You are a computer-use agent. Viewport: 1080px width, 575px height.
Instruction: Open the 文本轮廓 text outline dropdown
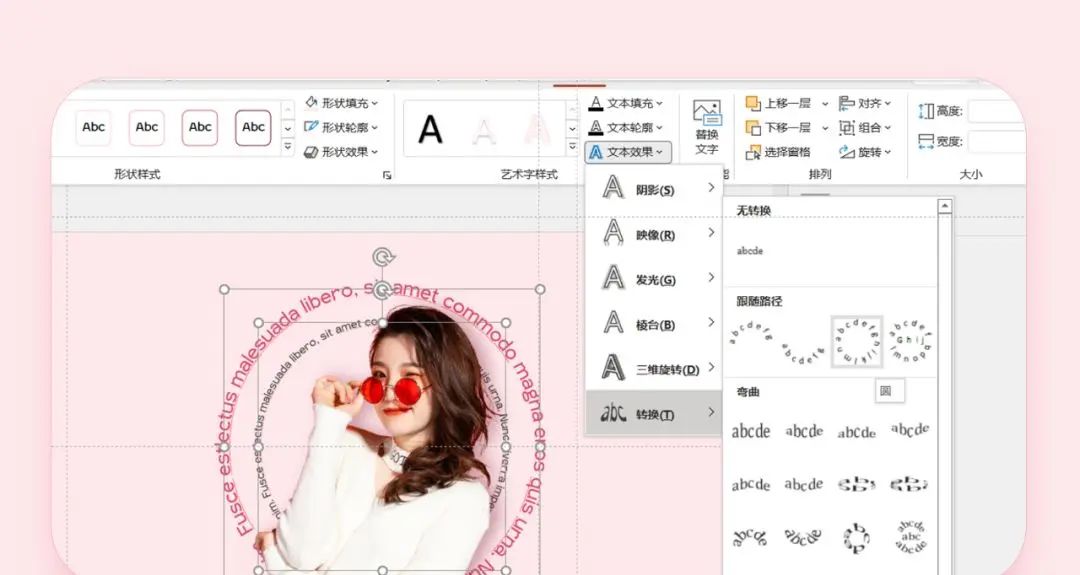pos(626,127)
